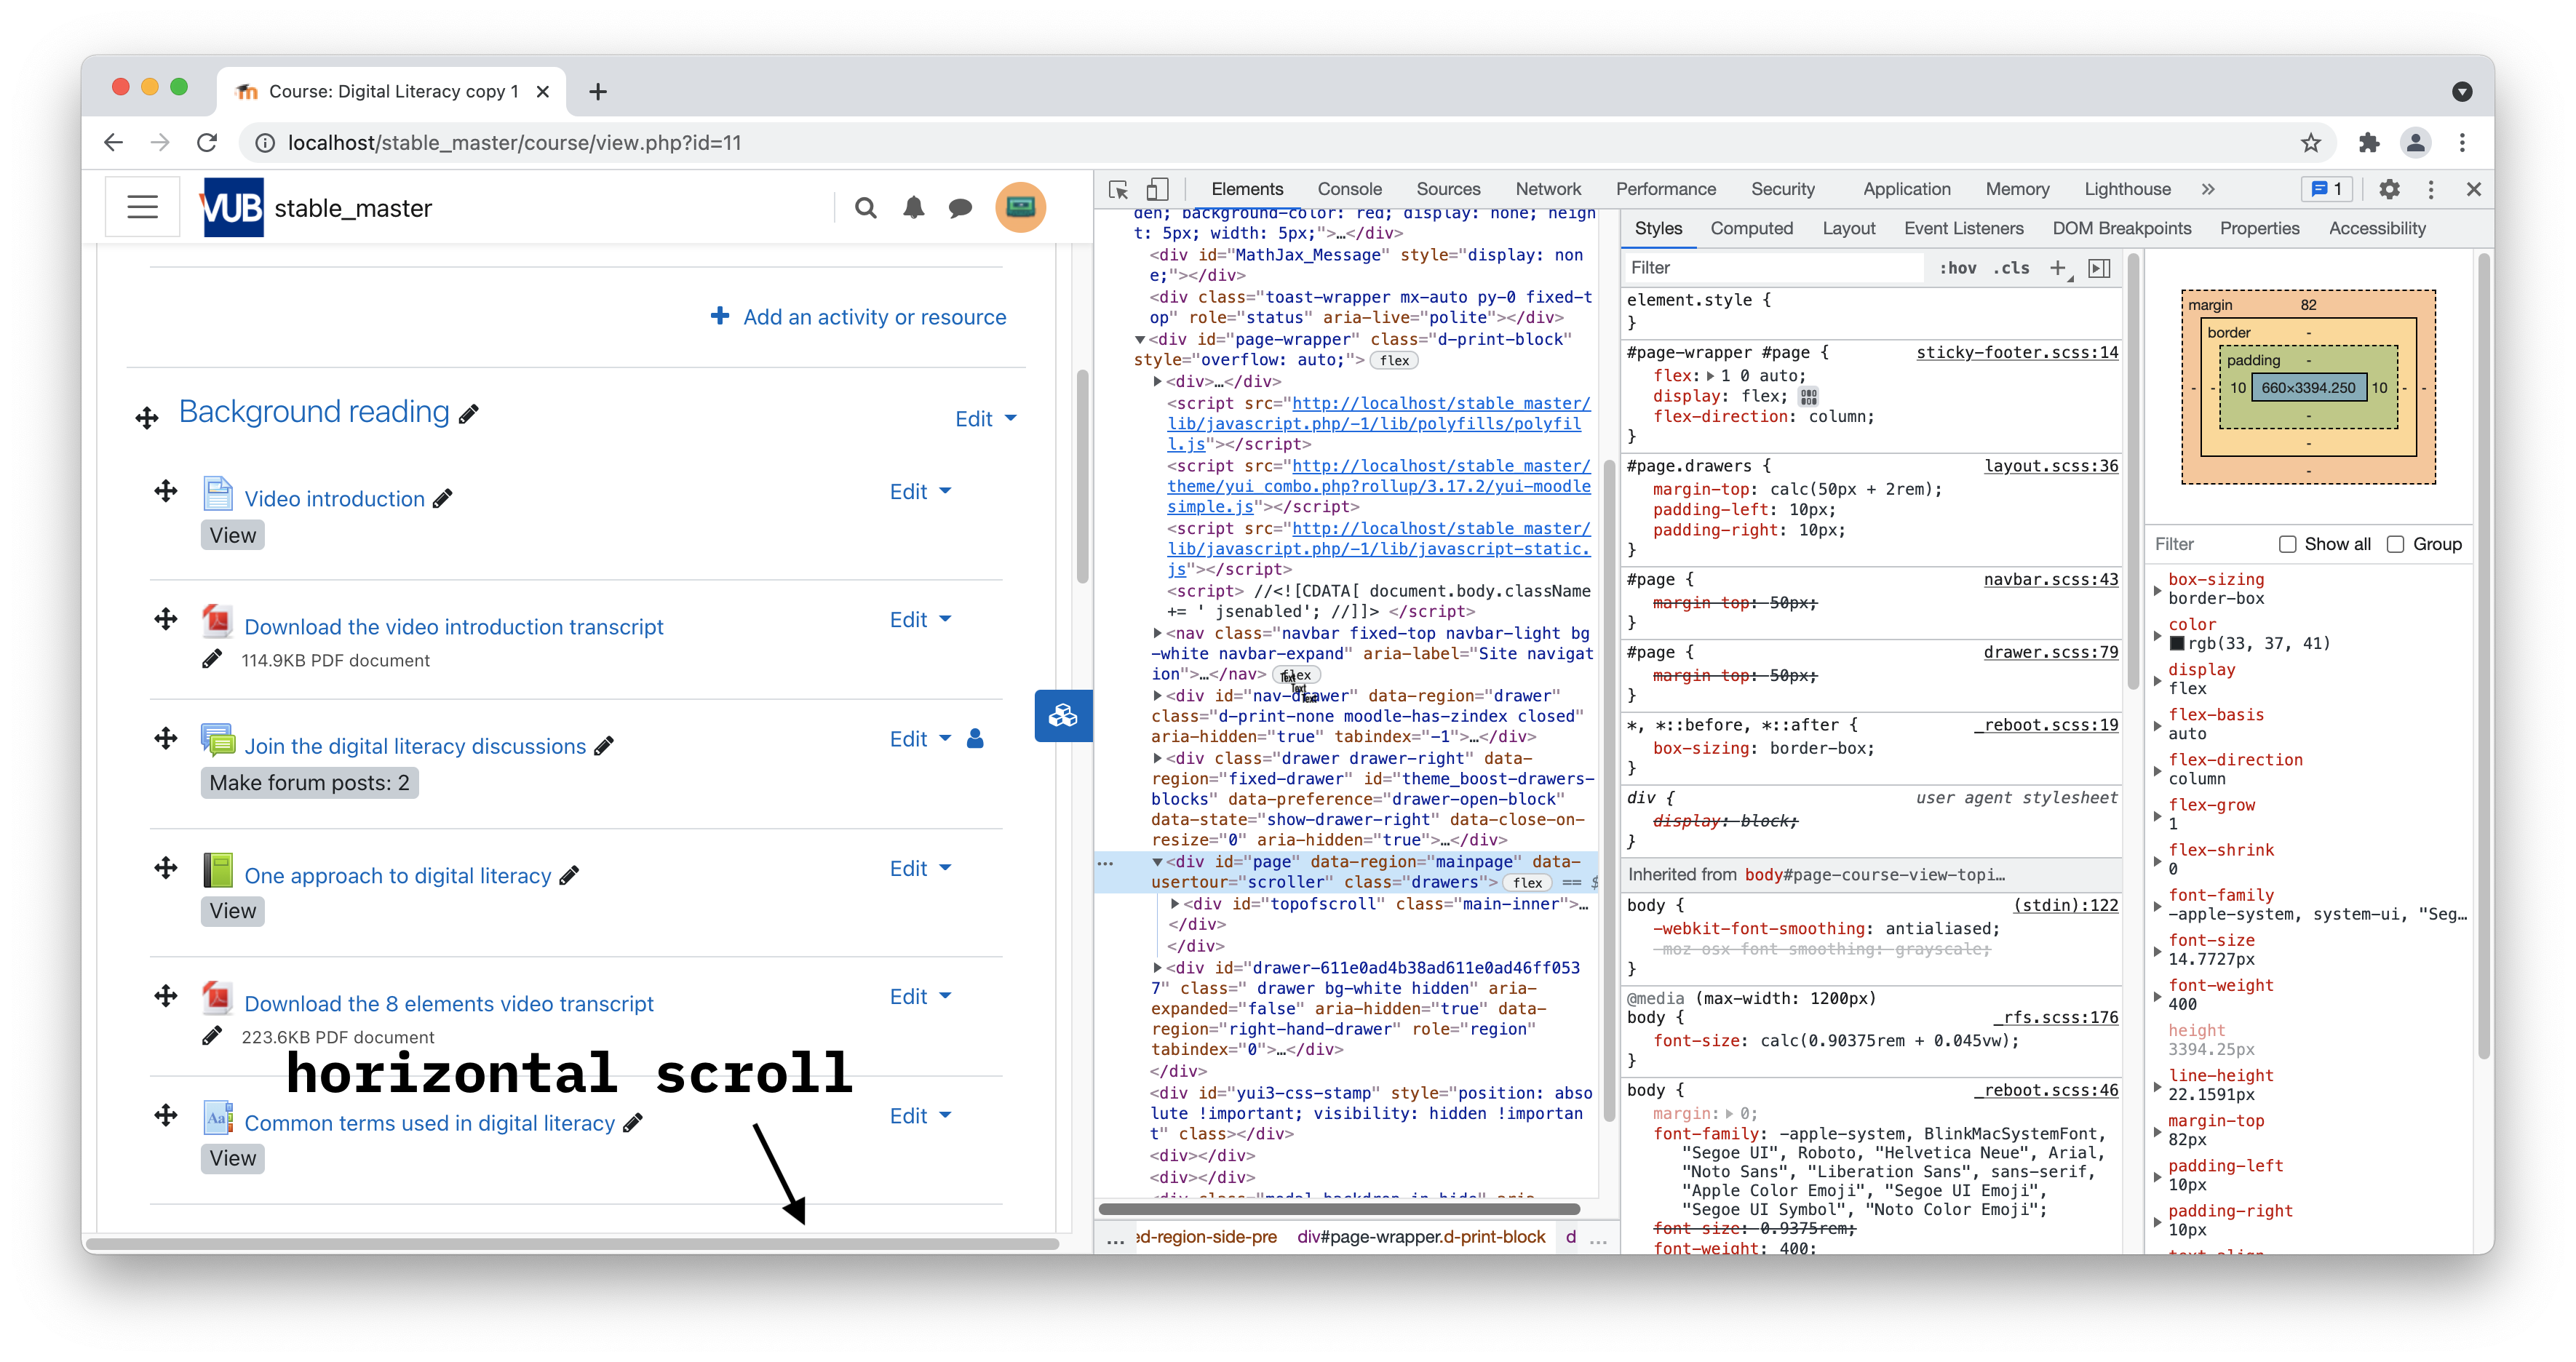
Task: Click the Moodle search magnifier icon
Action: [866, 208]
